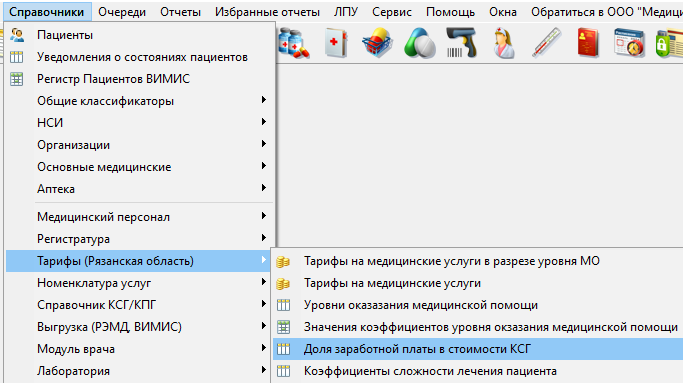Click the medical book with red cross icon
The height and width of the screenshot is (383, 683).
pos(336,43)
